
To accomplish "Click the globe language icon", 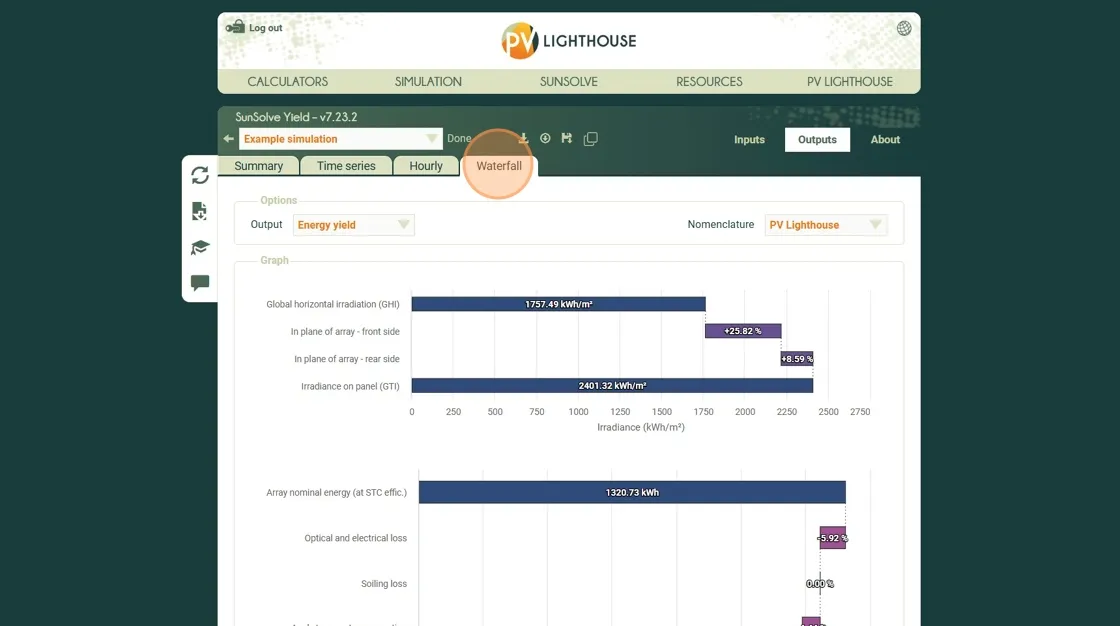I will click(904, 28).
